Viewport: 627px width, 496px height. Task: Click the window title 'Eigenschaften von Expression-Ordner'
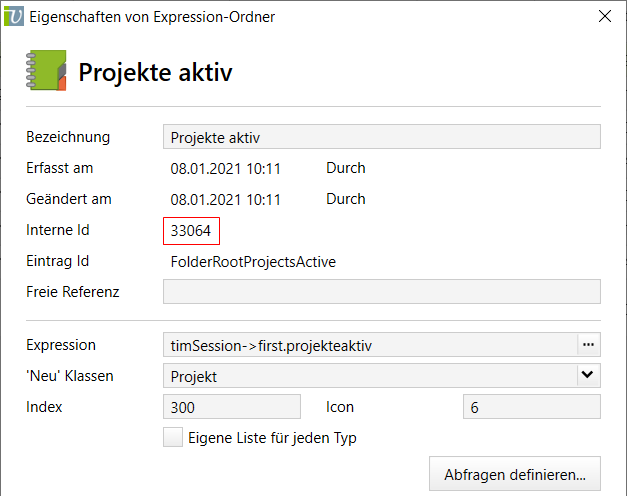(153, 17)
